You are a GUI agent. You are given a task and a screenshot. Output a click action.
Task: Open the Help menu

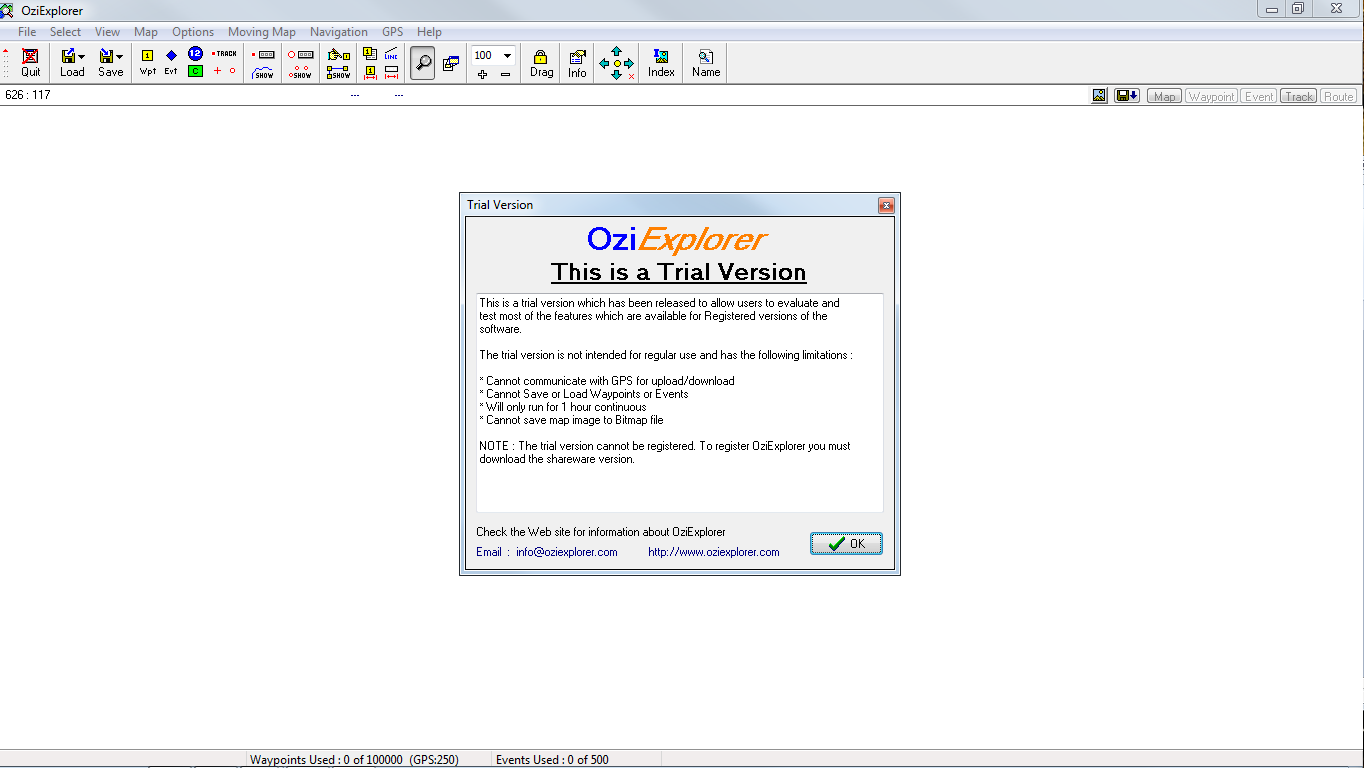429,32
